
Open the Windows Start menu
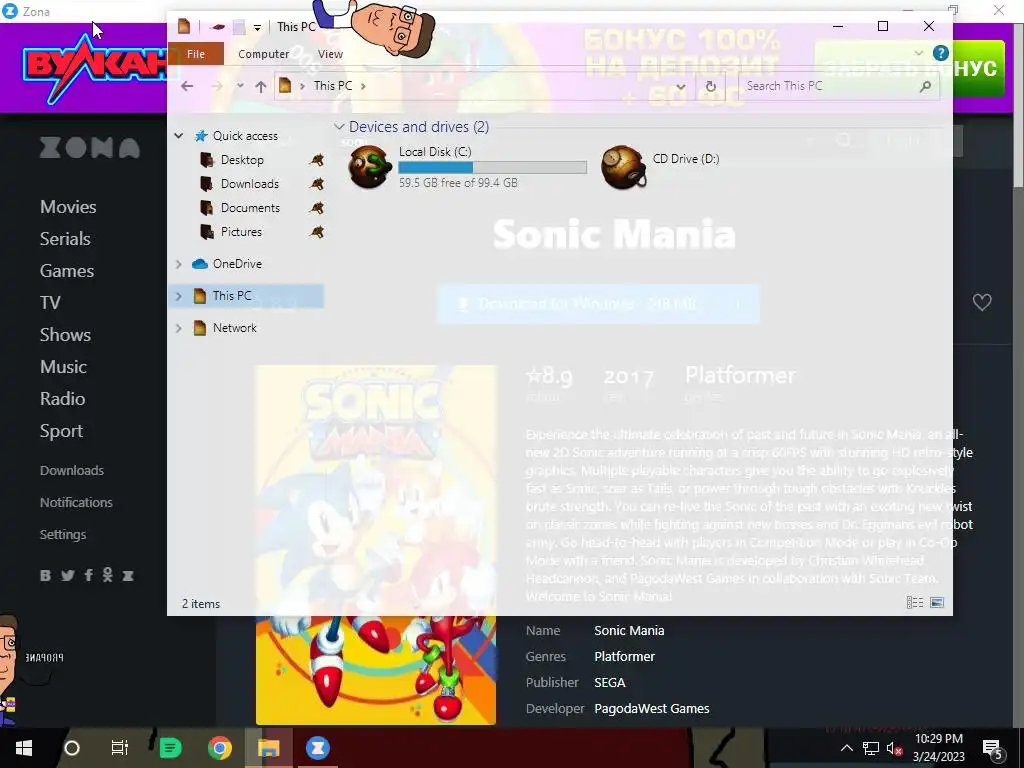coord(24,748)
